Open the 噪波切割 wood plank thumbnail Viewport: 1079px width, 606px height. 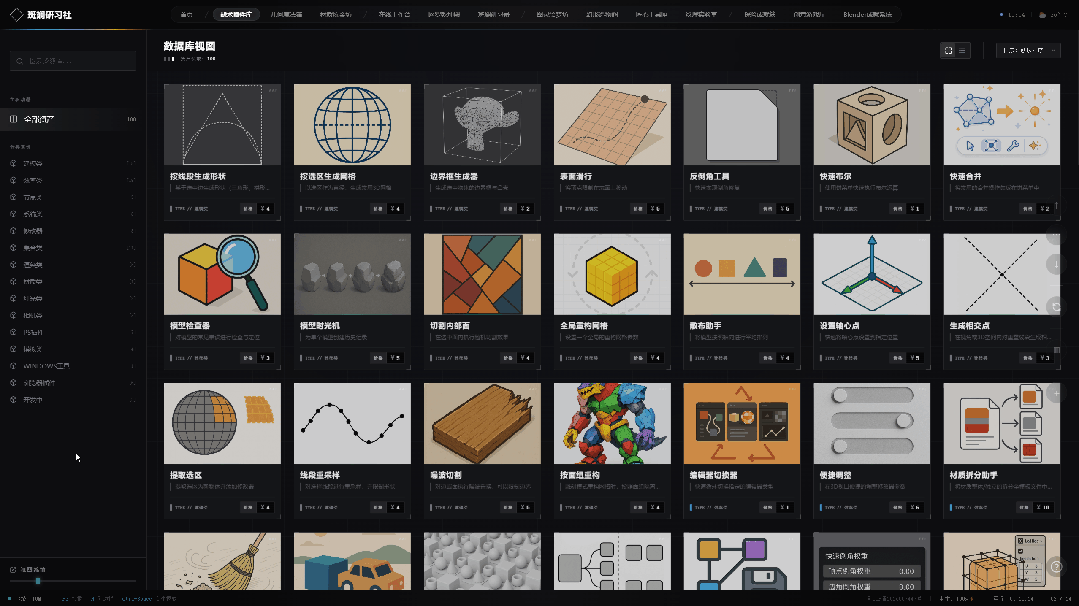[x=482, y=423]
